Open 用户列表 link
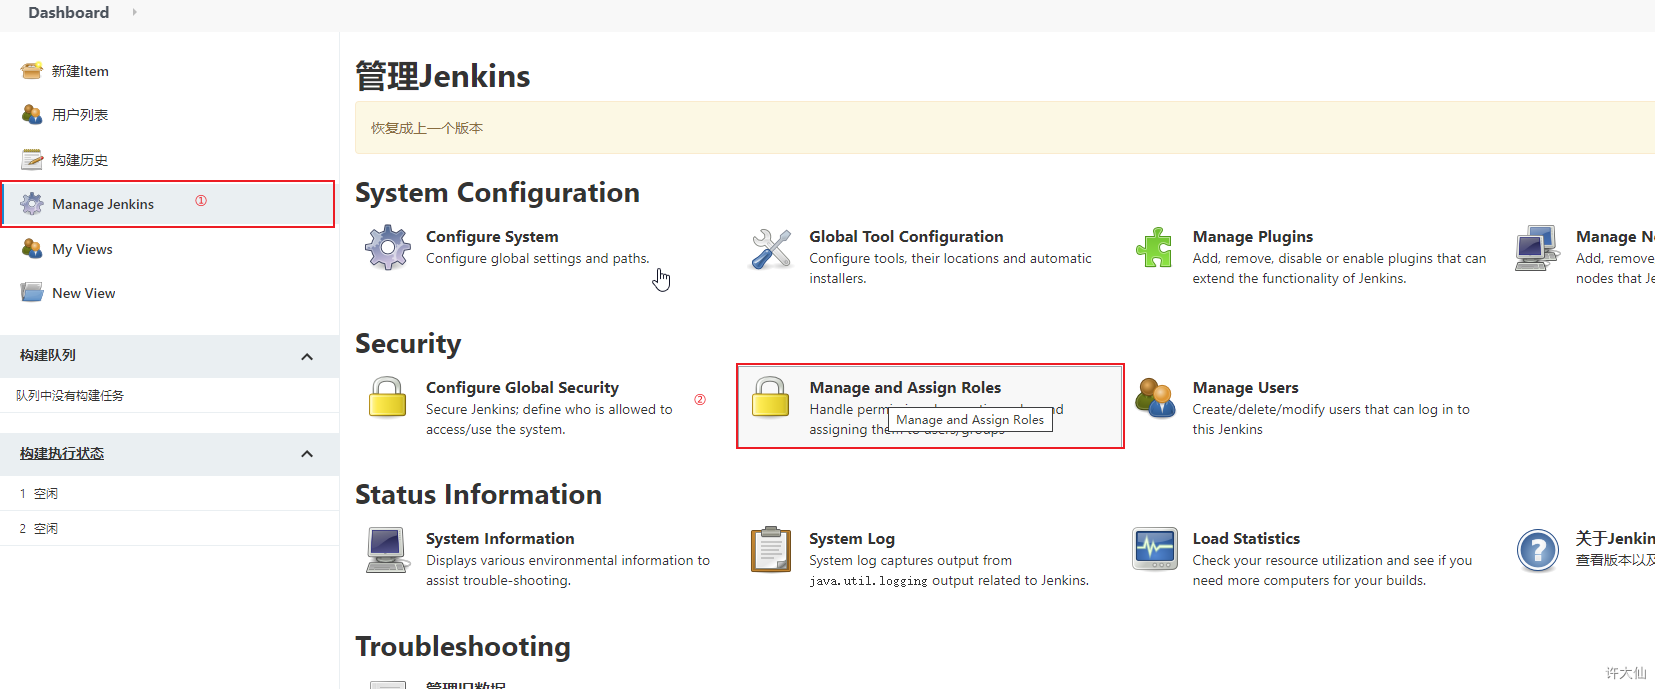Image resolution: width=1655 pixels, height=689 pixels. click(80, 115)
